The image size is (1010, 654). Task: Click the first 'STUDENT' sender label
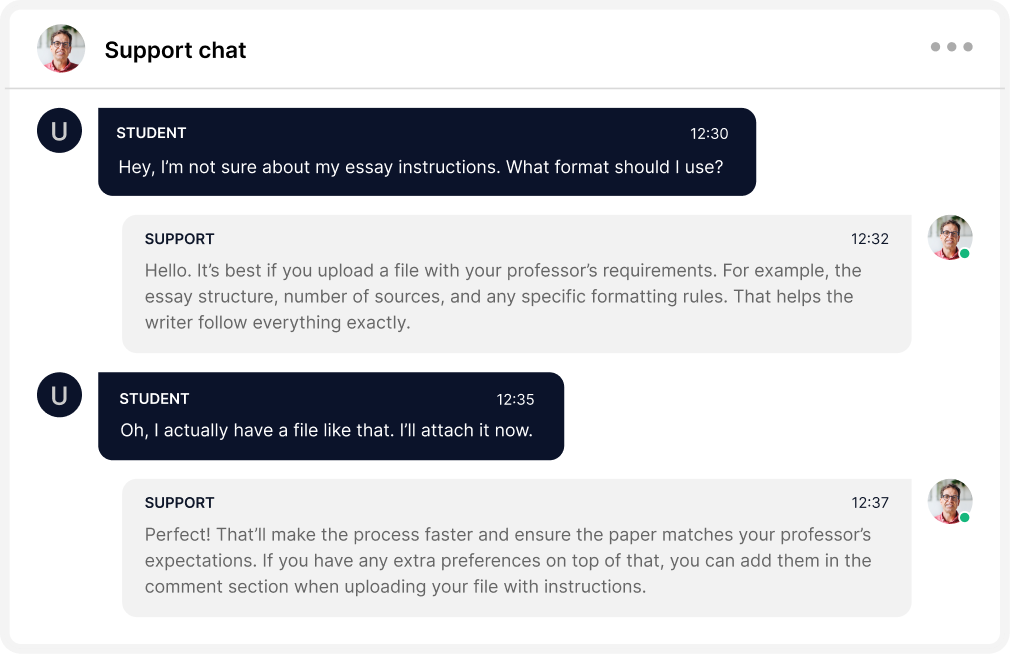[151, 133]
